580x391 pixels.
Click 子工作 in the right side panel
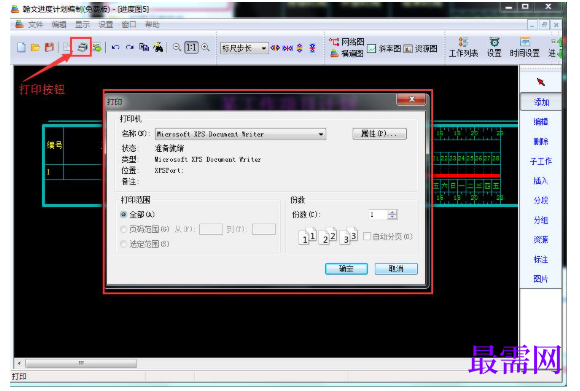[x=541, y=161]
